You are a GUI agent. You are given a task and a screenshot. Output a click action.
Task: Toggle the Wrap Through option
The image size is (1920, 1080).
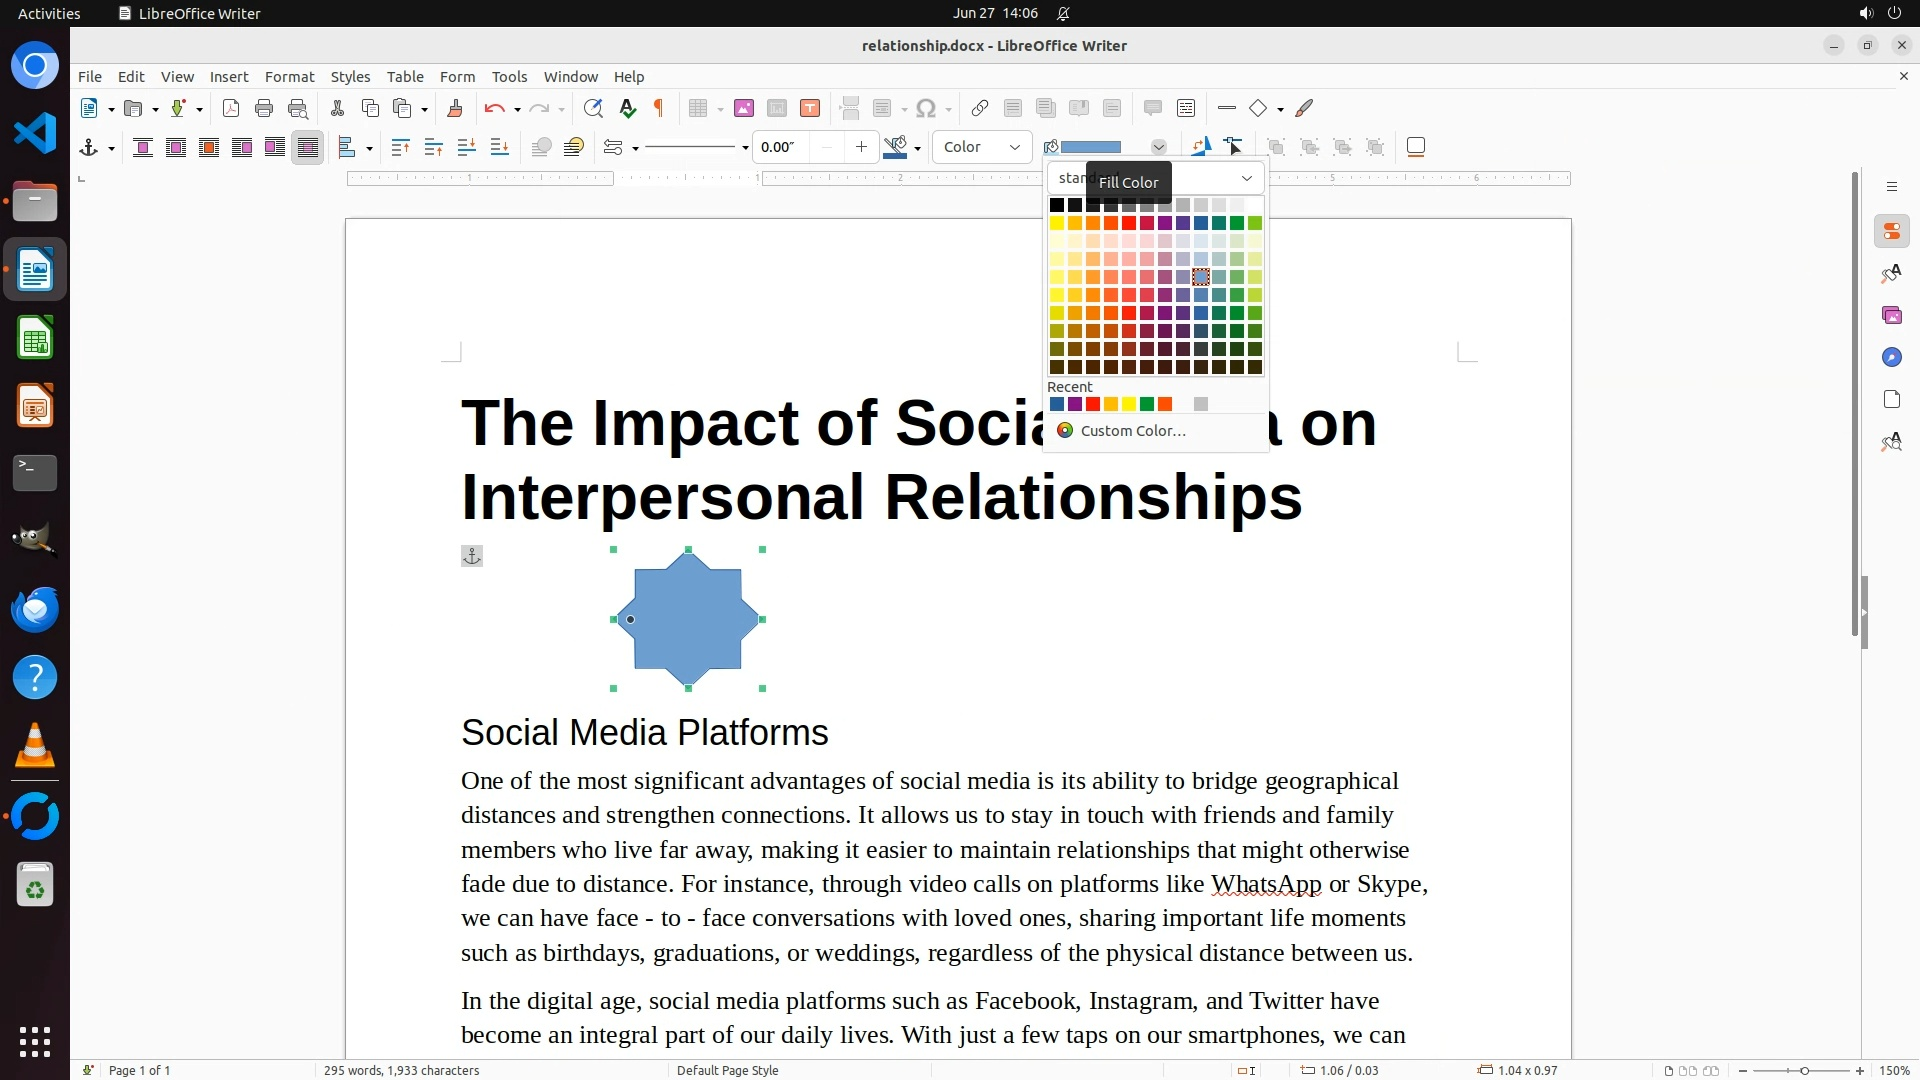pos(308,147)
